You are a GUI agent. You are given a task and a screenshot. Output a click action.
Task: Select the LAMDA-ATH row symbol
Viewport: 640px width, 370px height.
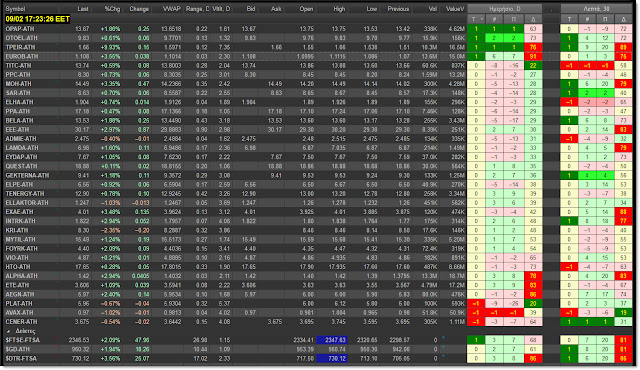[x=22, y=148]
